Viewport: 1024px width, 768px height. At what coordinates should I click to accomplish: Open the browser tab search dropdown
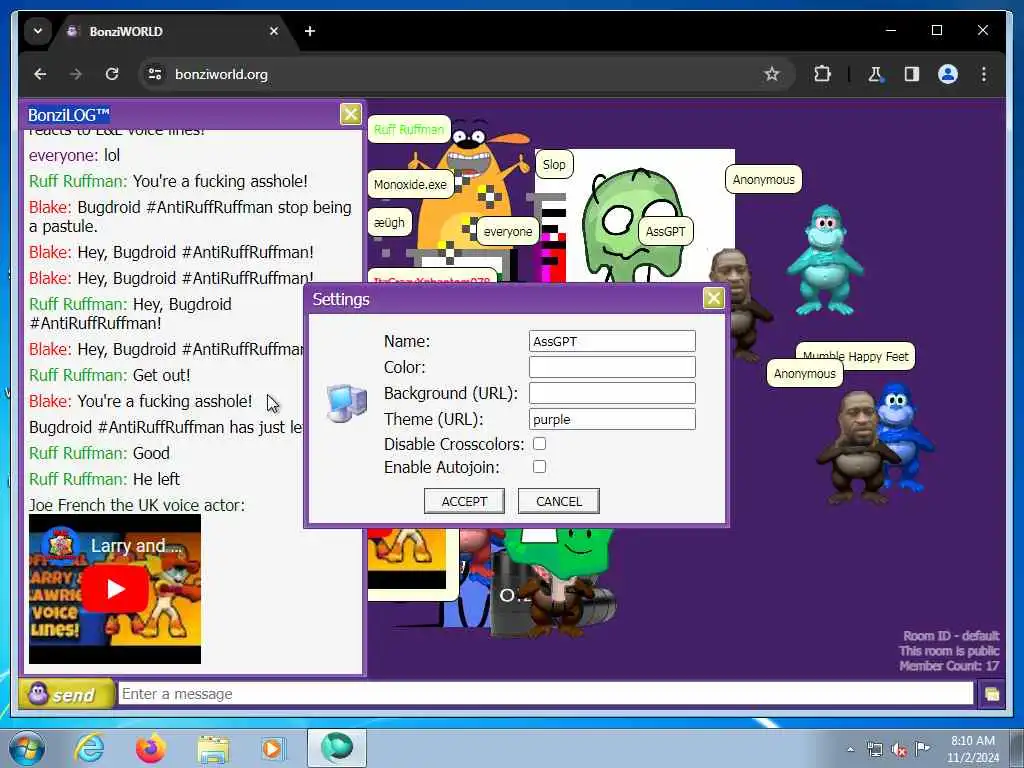[x=38, y=31]
